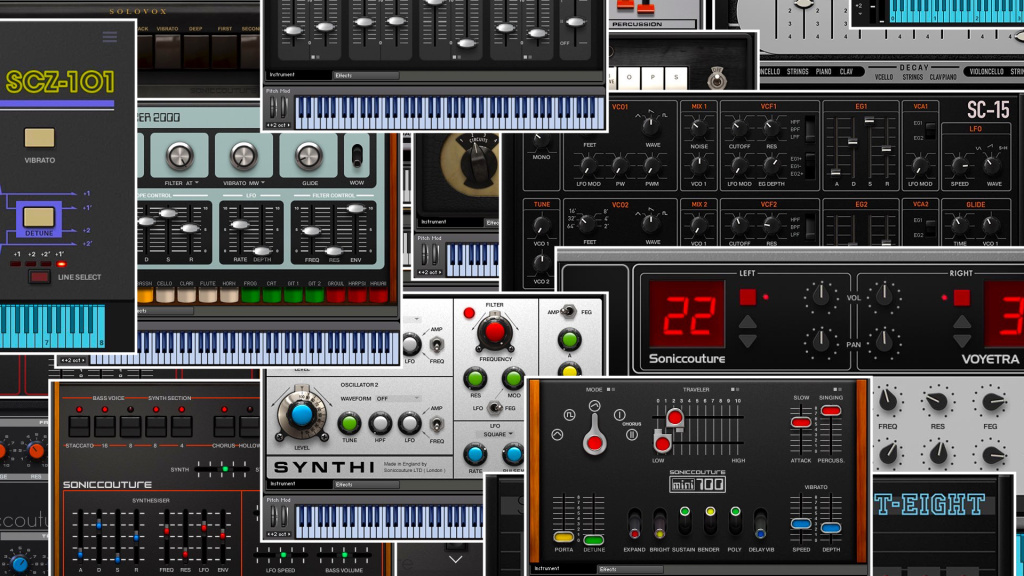Image resolution: width=1024 pixels, height=576 pixels.
Task: Select square wave mode icon on mini 700
Action: pos(569,415)
